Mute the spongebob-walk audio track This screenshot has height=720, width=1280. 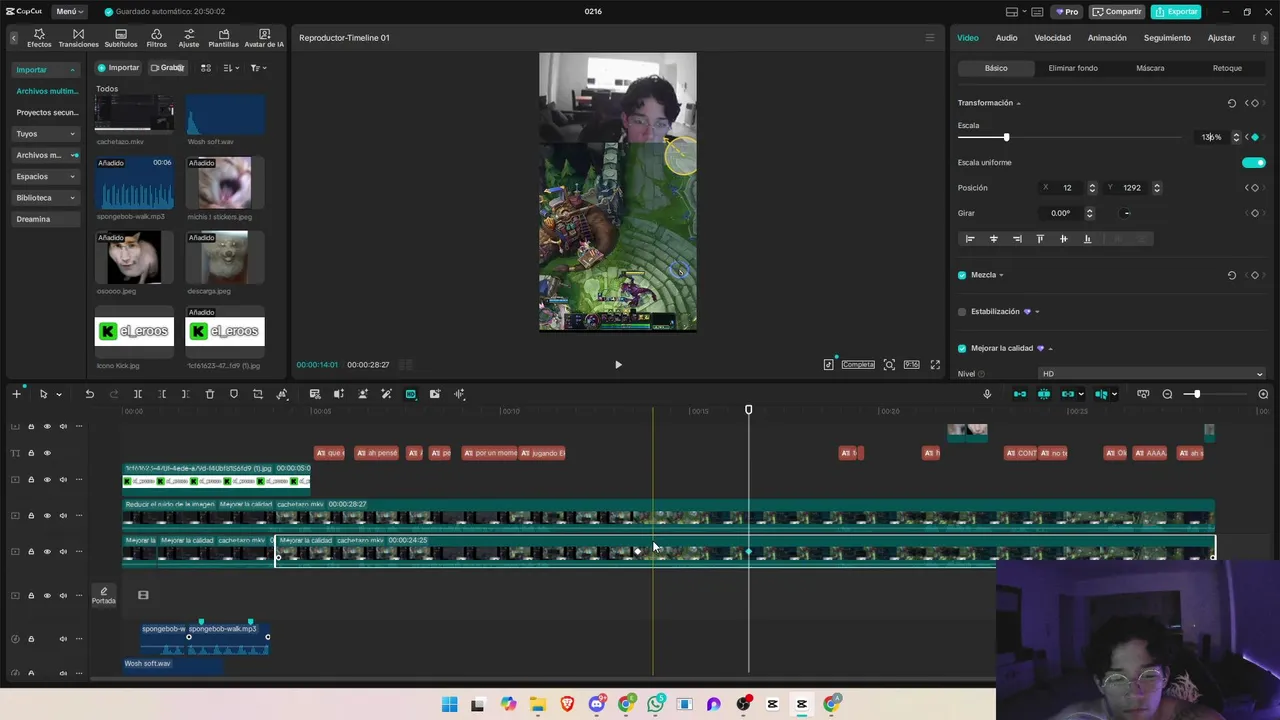click(63, 639)
